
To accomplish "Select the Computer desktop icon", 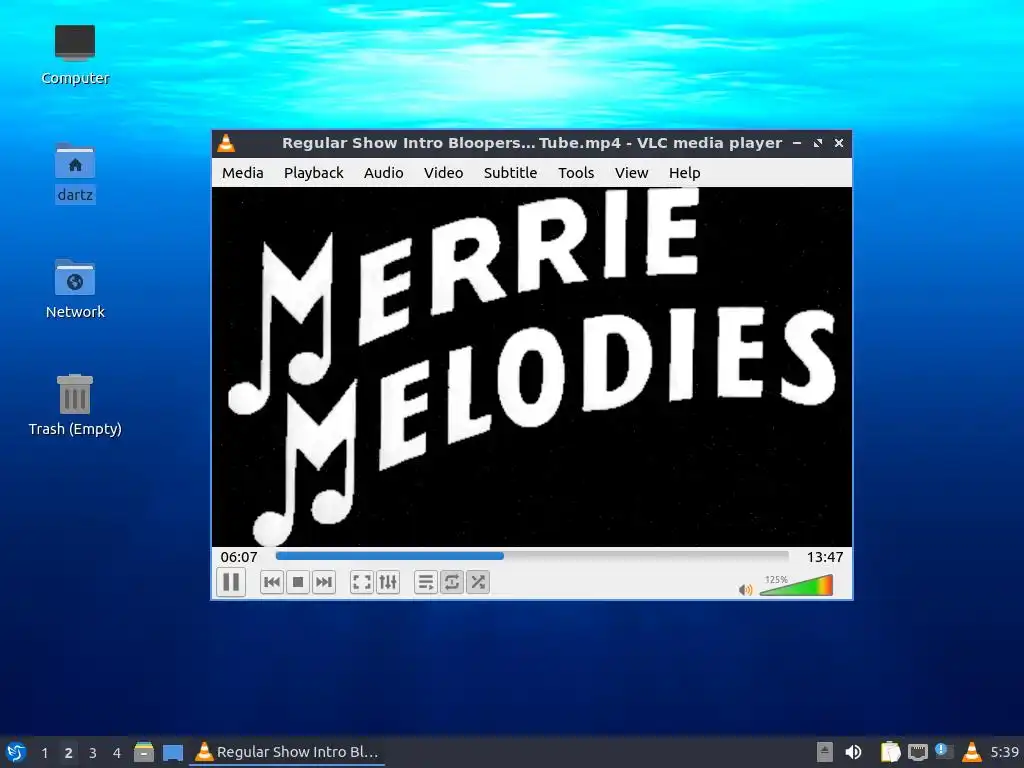I will (x=75, y=56).
